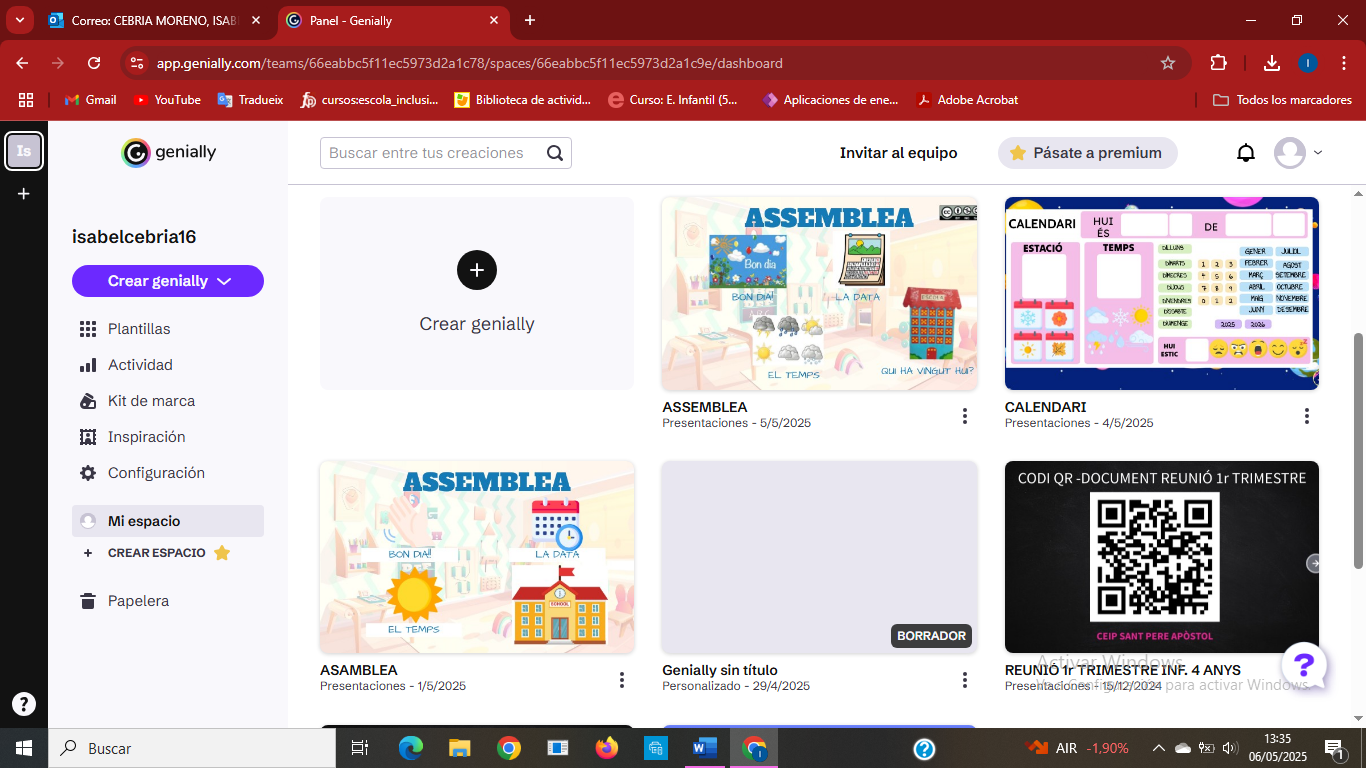Screen dimensions: 1366x768
Task: Open more options for Genially sin título
Action: pyautogui.click(x=965, y=680)
